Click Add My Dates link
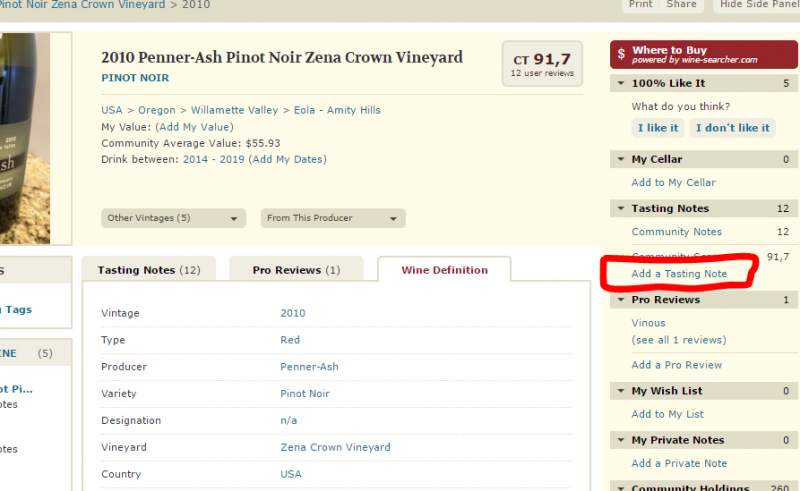 288,159
